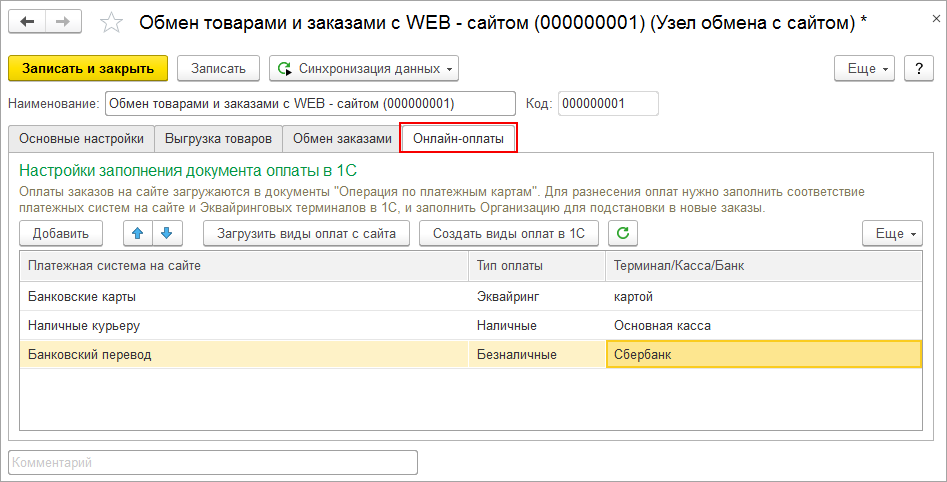Open the Синхронизация данных dropdown

364,69
